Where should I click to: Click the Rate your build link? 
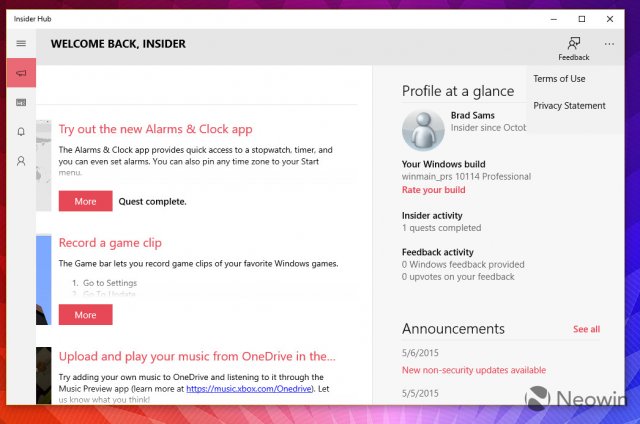click(433, 190)
